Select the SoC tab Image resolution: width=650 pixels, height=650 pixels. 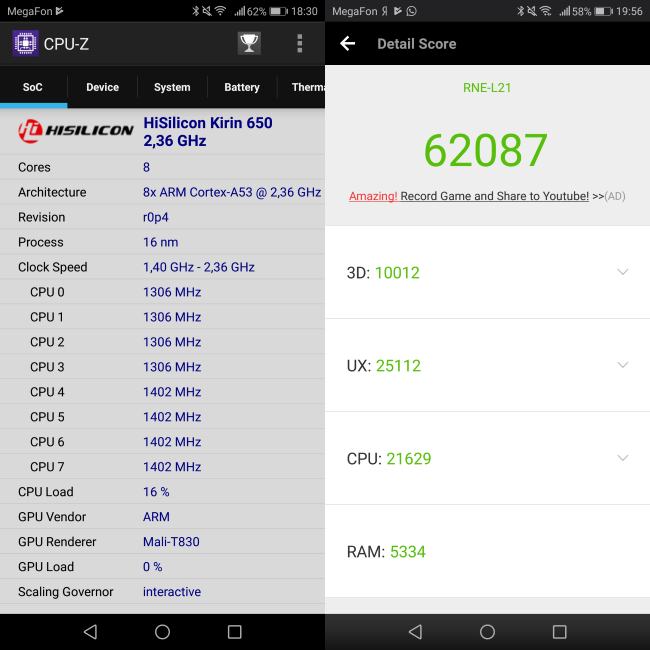(x=33, y=87)
